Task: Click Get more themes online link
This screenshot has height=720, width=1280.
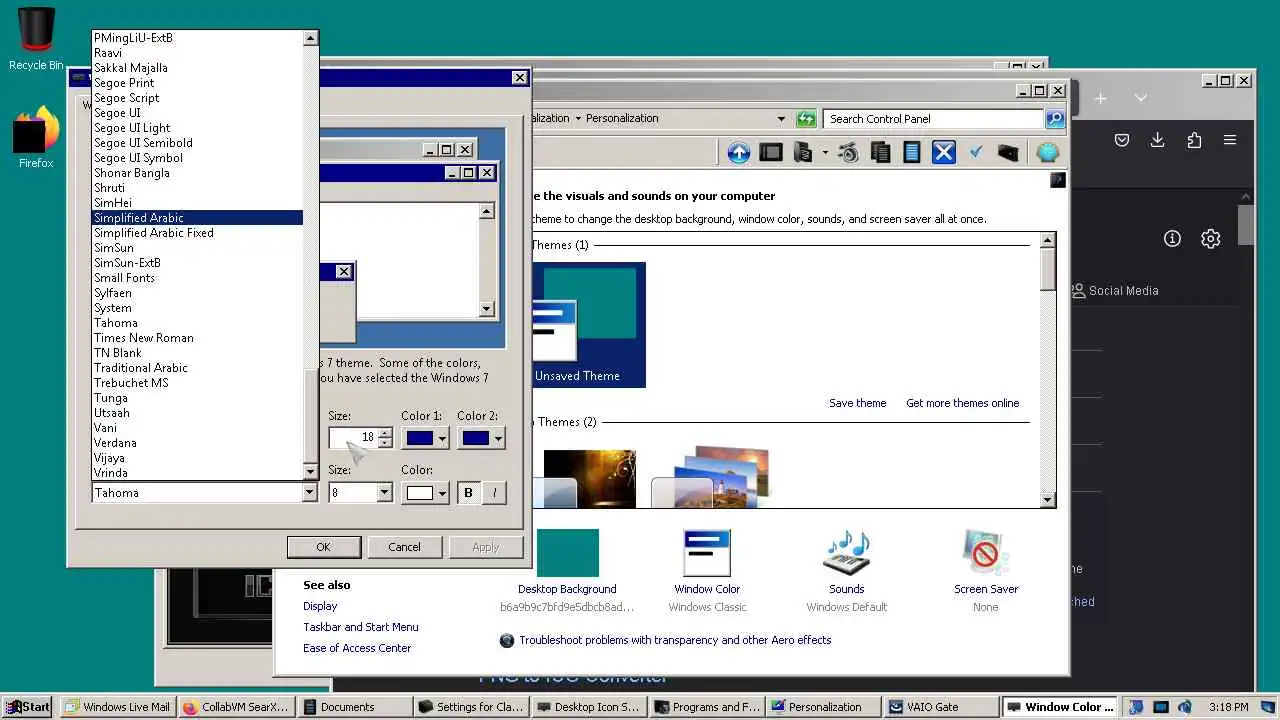Action: (x=962, y=403)
